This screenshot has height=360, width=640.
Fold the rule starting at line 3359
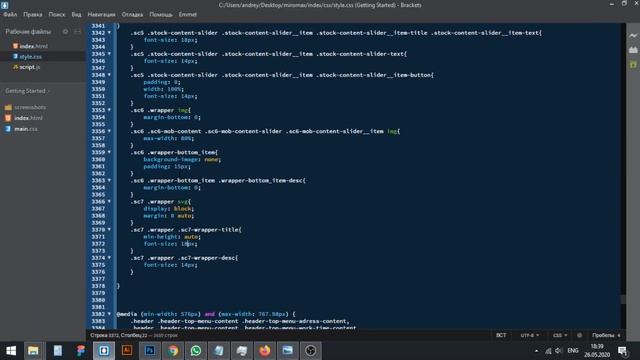click(109, 152)
